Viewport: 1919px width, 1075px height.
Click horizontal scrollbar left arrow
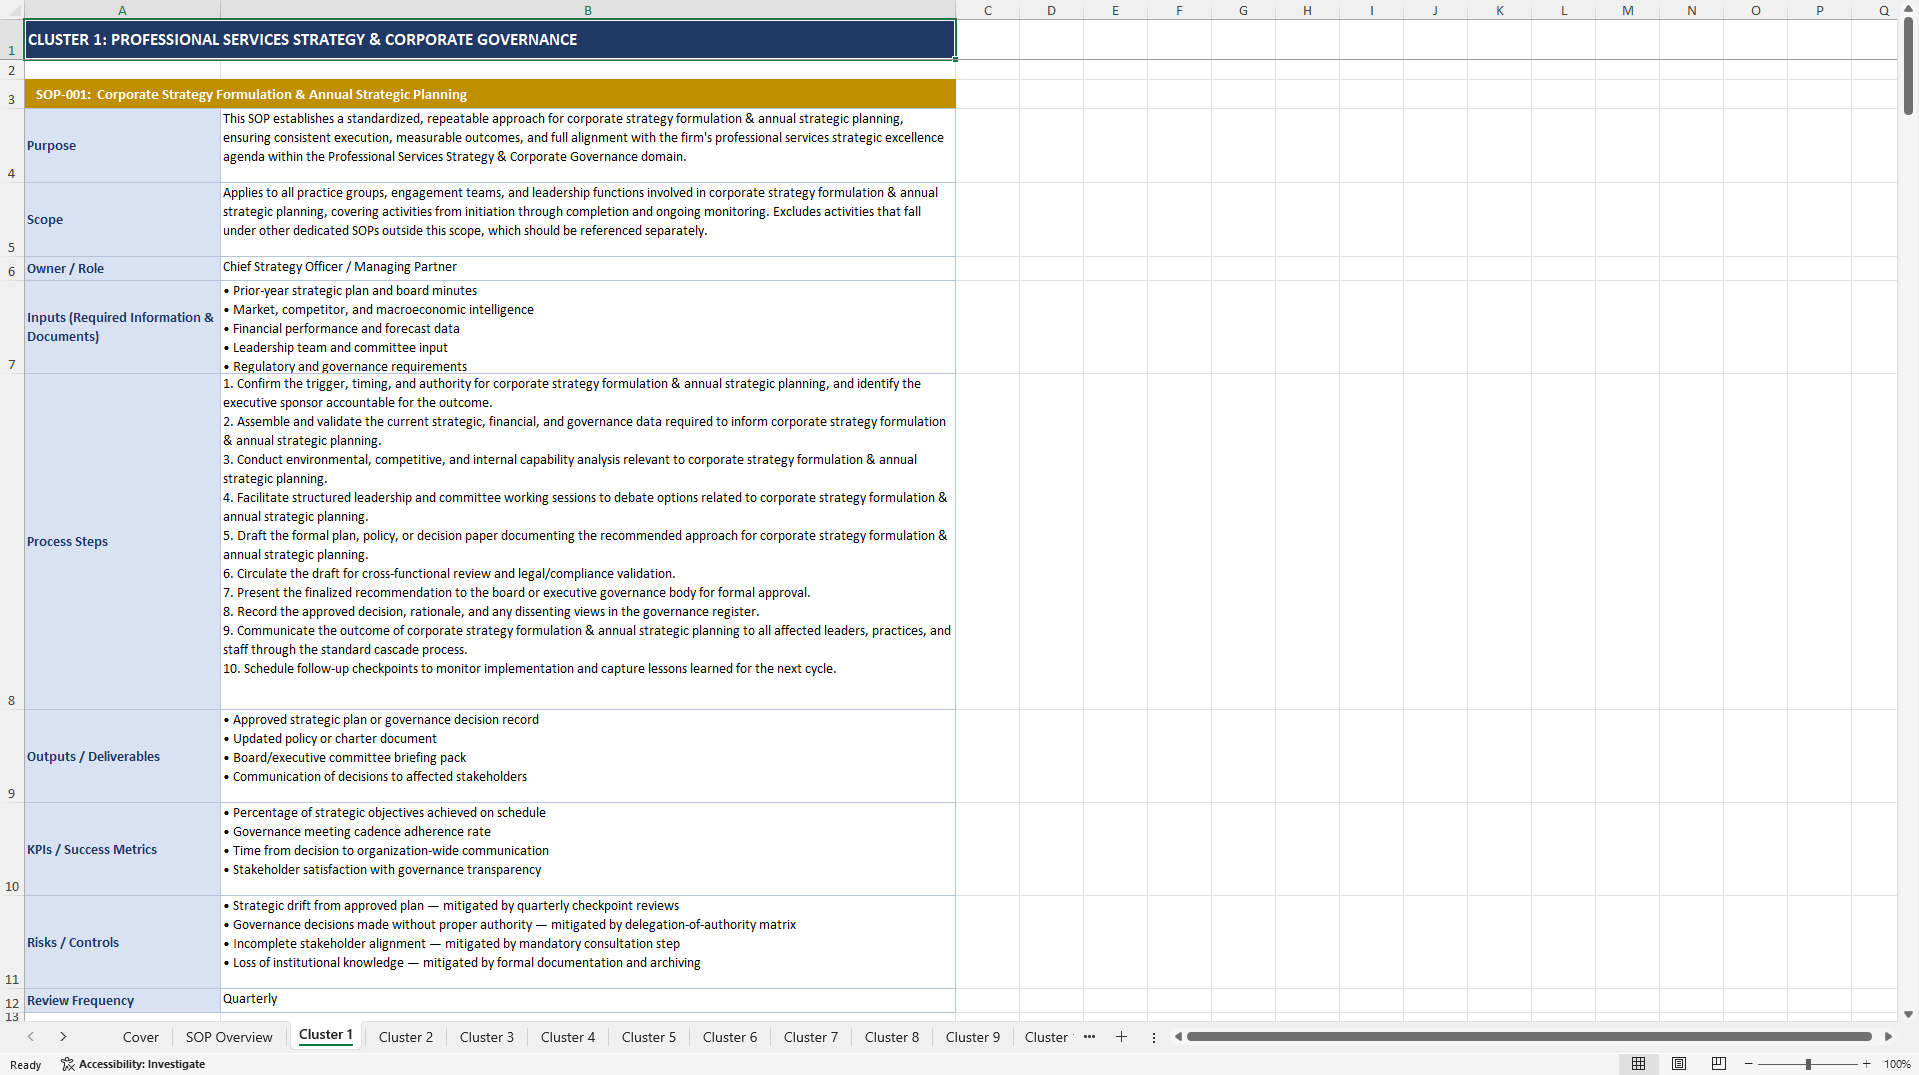(x=1178, y=1037)
